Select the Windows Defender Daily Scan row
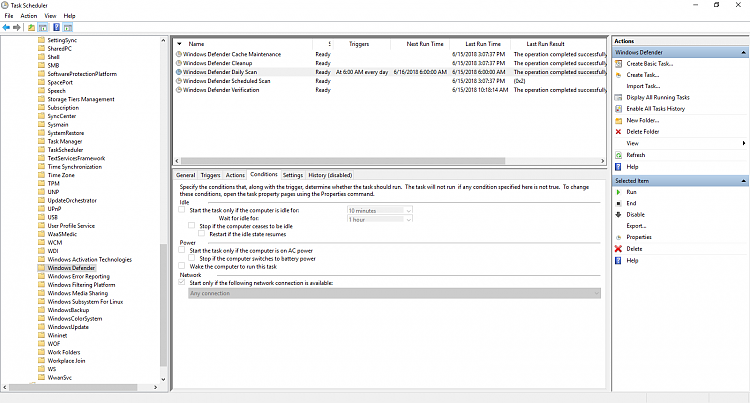 [x=390, y=72]
